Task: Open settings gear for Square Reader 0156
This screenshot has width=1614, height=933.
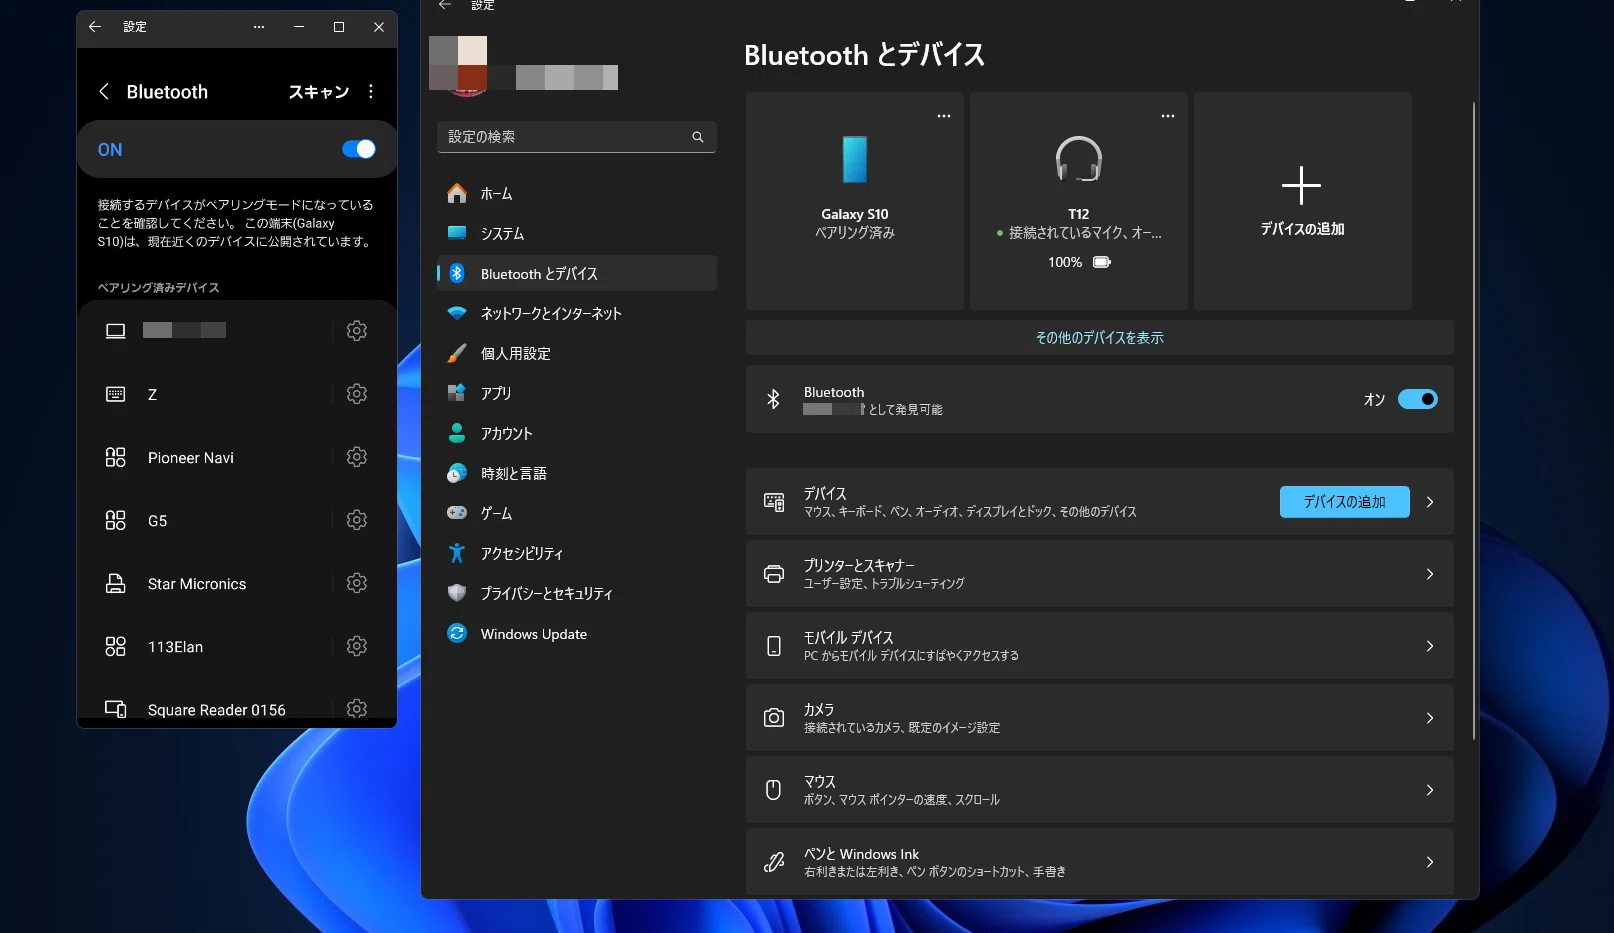Action: 356,709
